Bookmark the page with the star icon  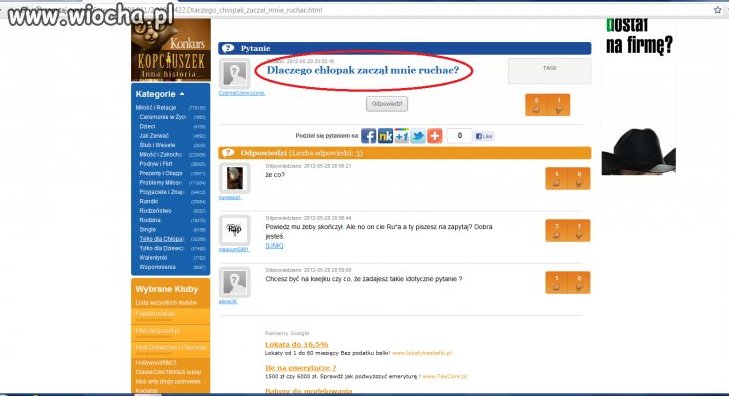[717, 10]
